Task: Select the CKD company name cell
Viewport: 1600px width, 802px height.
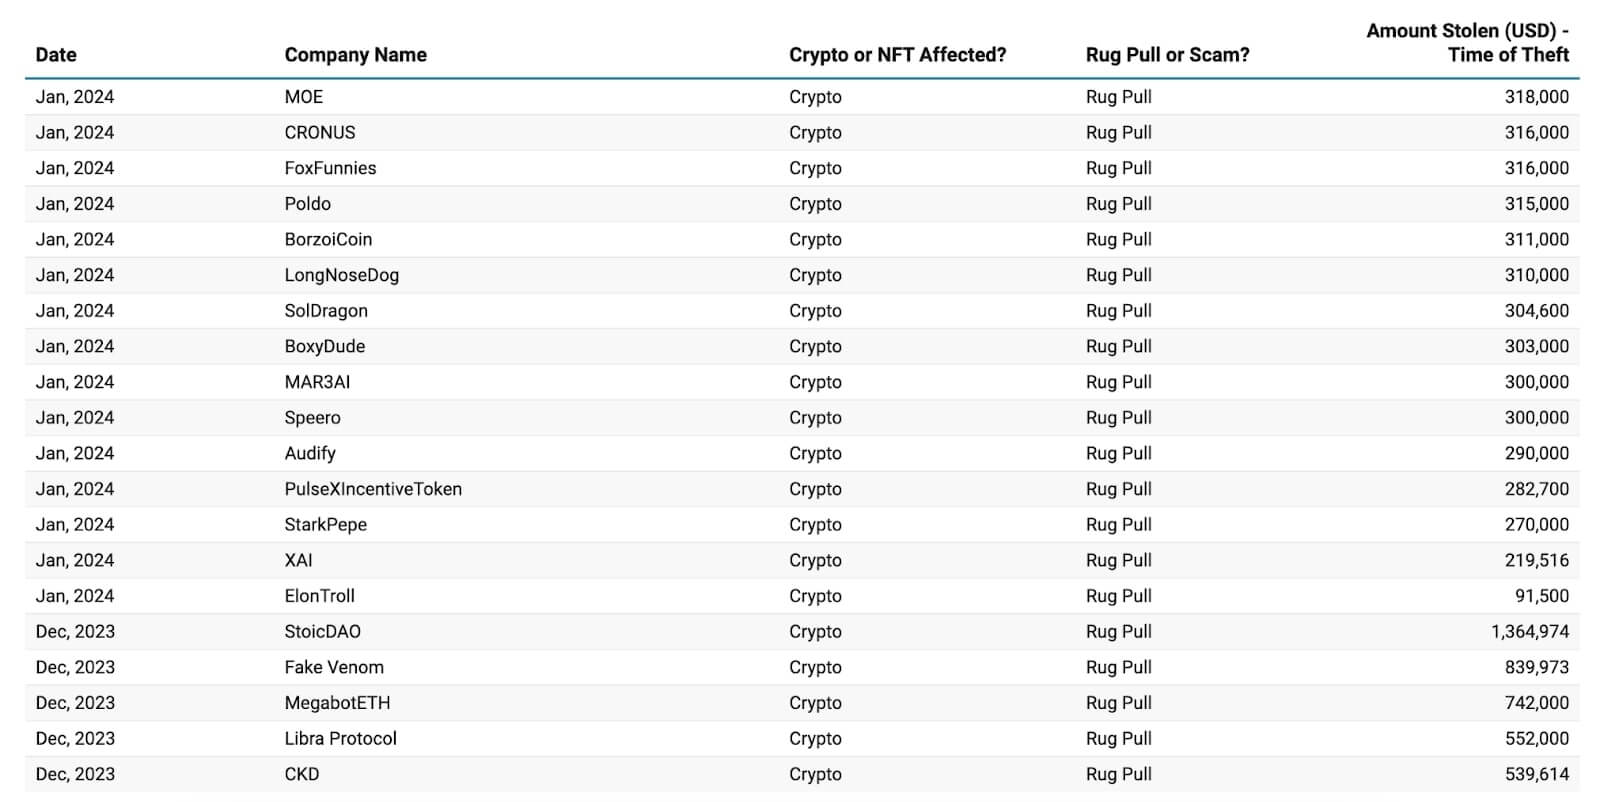Action: click(x=301, y=775)
